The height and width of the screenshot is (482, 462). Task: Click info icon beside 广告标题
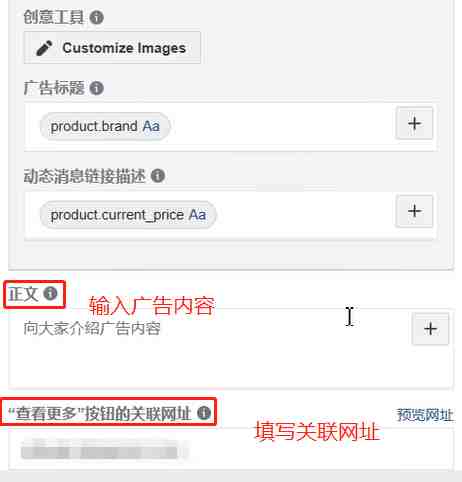(x=97, y=88)
